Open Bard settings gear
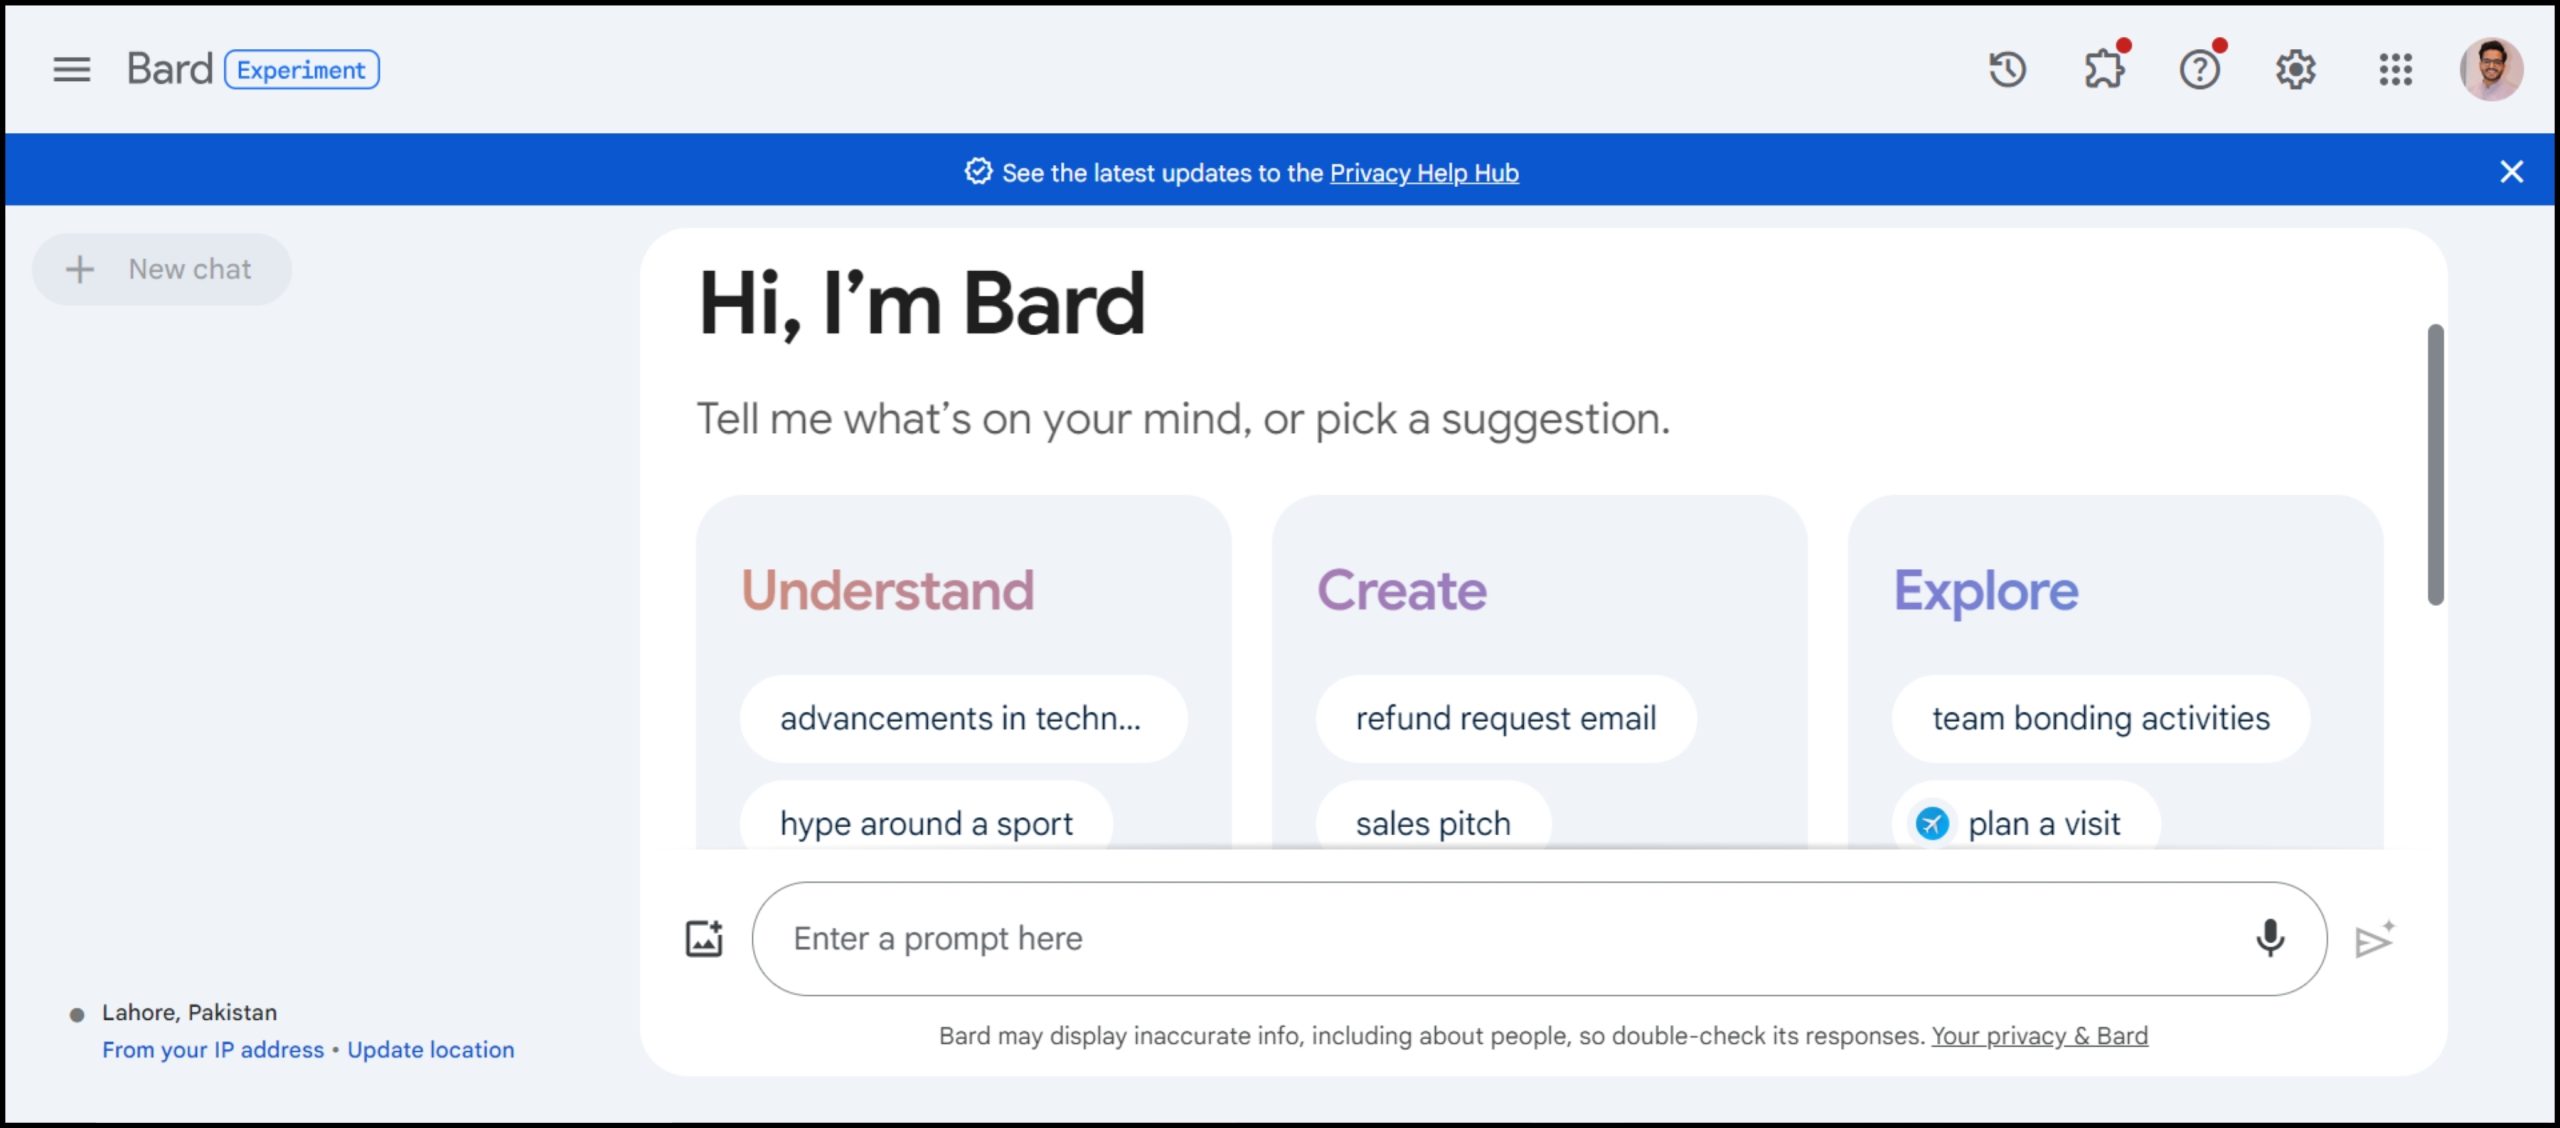The width and height of the screenshot is (2560, 1128). pyautogui.click(x=2296, y=69)
